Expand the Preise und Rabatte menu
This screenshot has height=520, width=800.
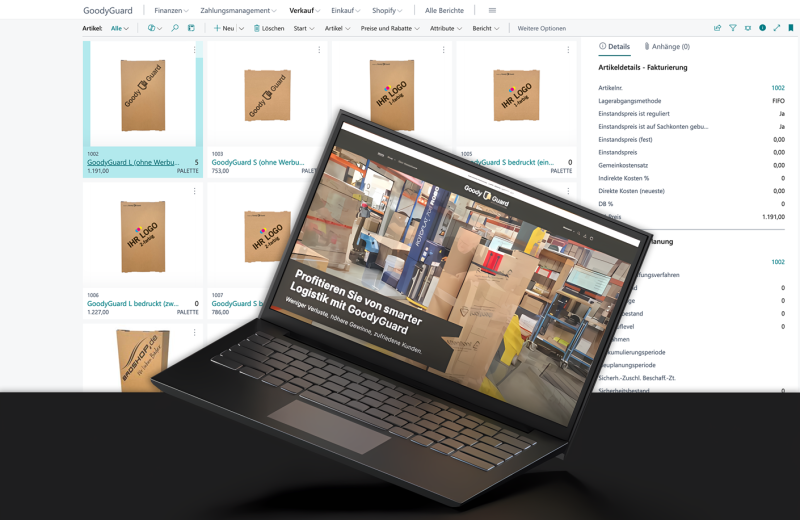(x=390, y=29)
